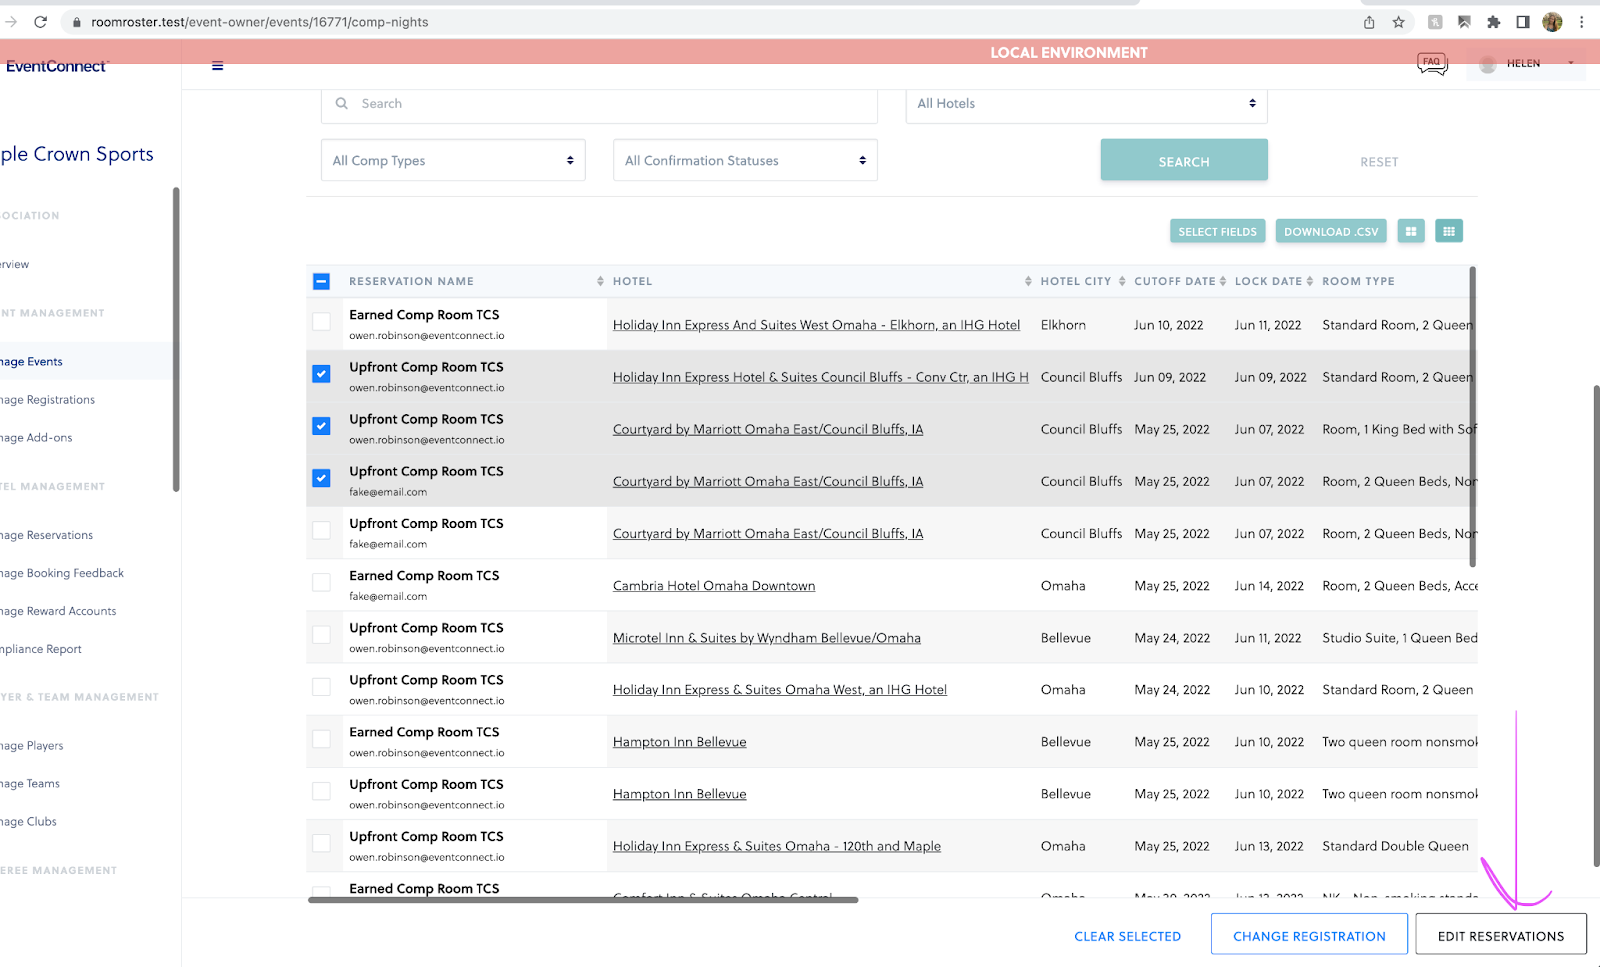Click the page vertical scrollbar
This screenshot has width=1600, height=967.
point(1596,626)
